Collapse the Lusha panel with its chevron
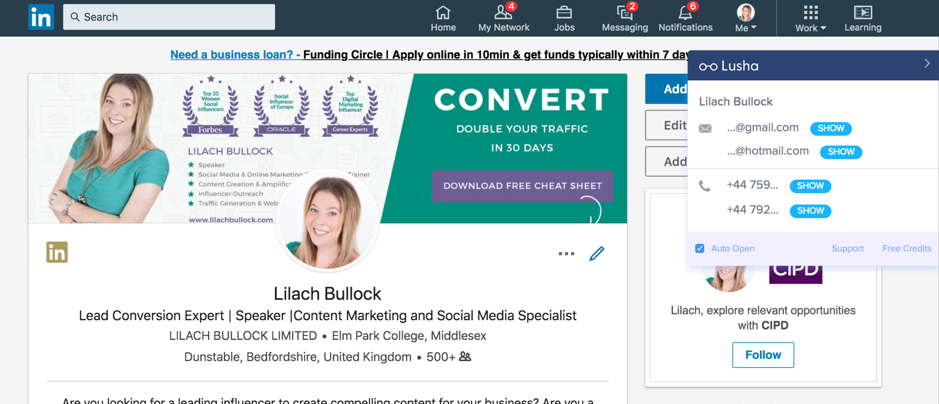939x404 pixels. click(x=927, y=63)
